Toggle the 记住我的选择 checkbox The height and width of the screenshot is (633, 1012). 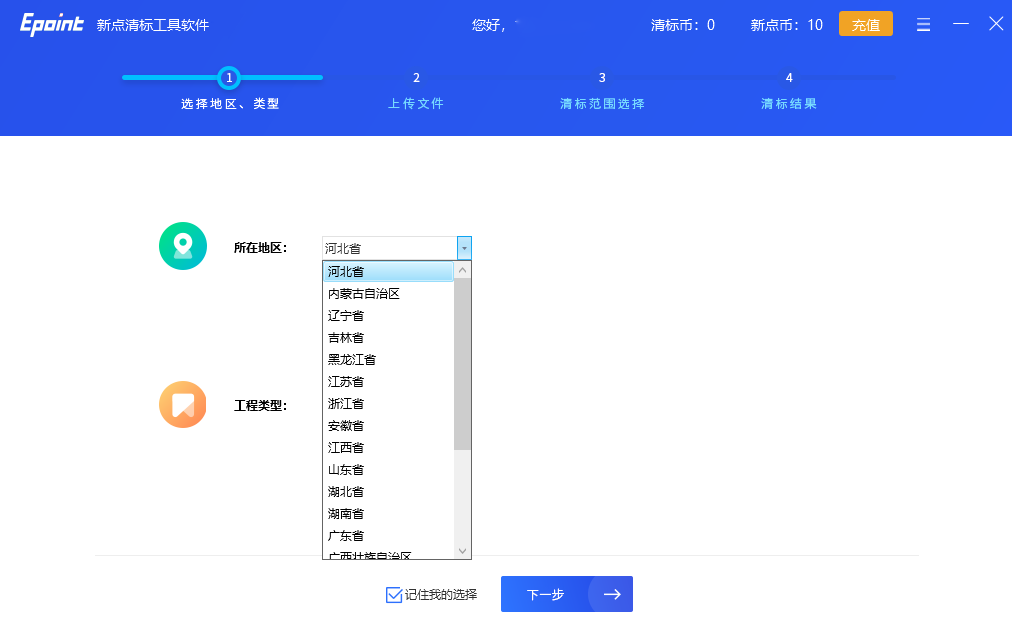[394, 595]
